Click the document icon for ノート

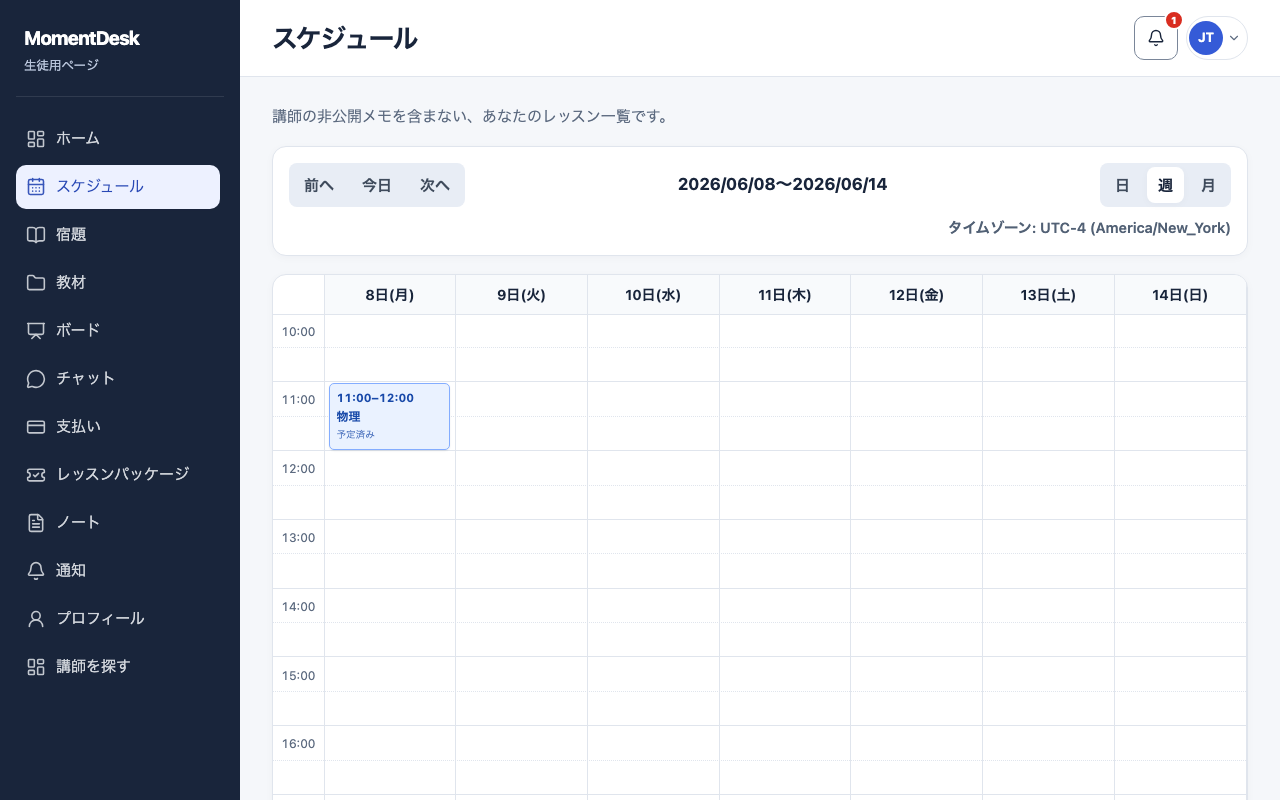click(x=36, y=523)
